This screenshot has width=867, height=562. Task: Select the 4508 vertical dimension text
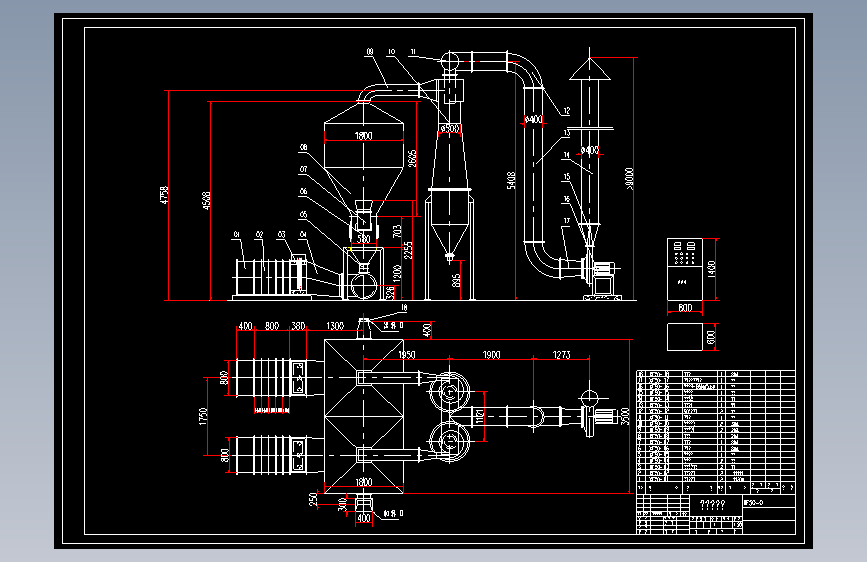coord(206,200)
